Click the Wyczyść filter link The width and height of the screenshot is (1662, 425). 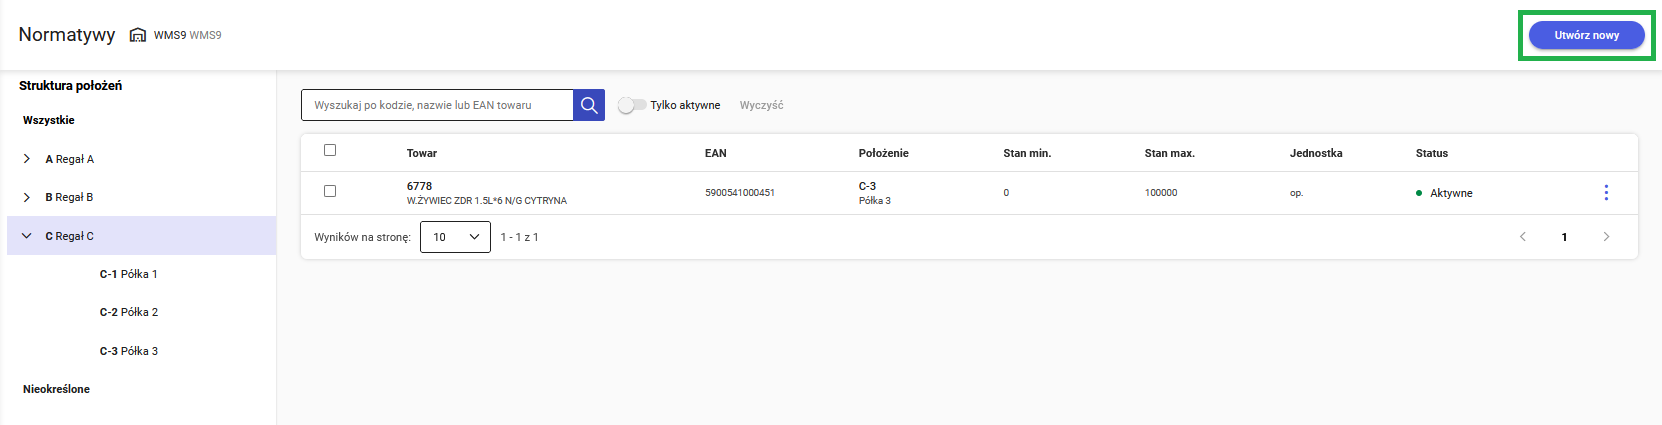click(x=761, y=105)
